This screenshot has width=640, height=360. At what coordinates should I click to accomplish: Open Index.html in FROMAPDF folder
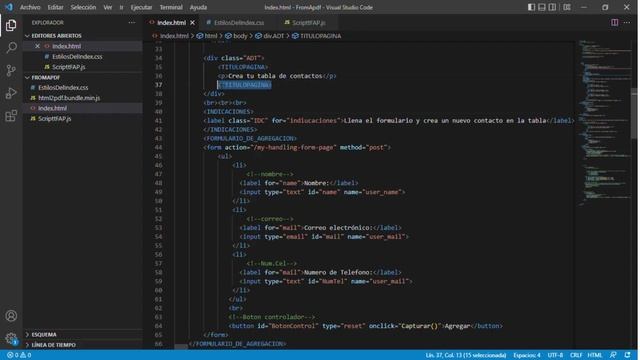52,108
